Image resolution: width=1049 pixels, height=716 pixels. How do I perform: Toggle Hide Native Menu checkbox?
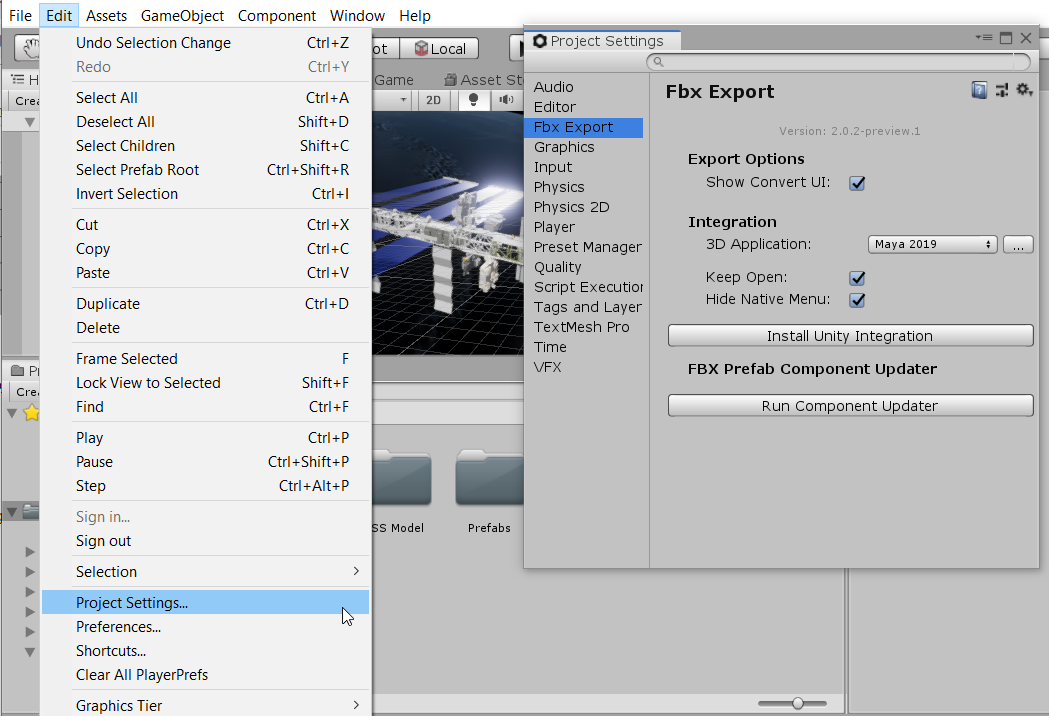click(857, 300)
